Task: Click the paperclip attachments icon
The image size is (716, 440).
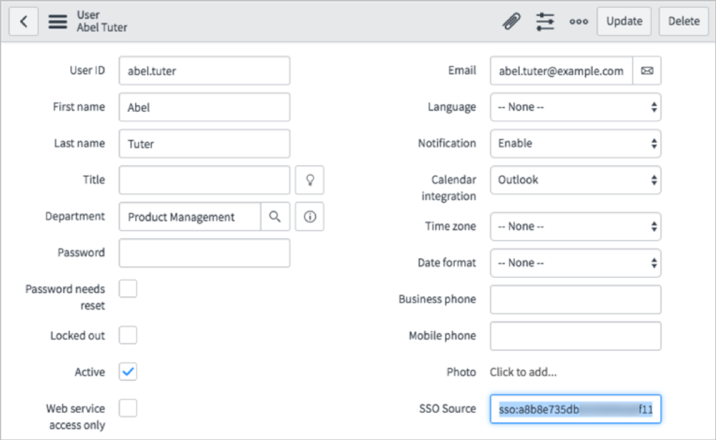Action: 511,21
